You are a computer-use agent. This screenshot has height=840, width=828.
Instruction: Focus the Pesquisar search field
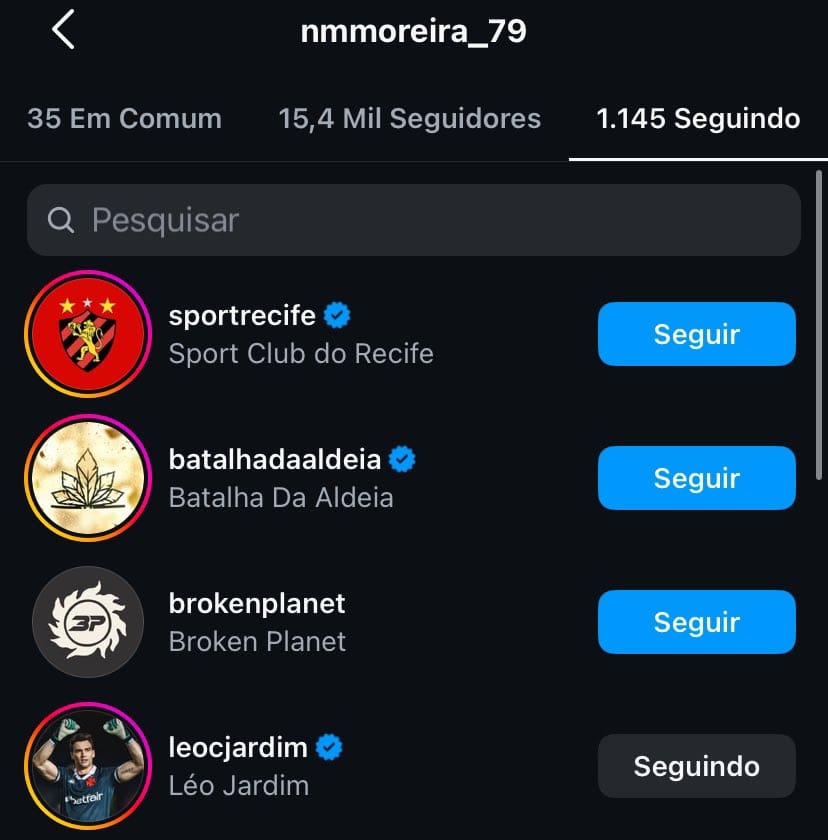tap(430, 220)
